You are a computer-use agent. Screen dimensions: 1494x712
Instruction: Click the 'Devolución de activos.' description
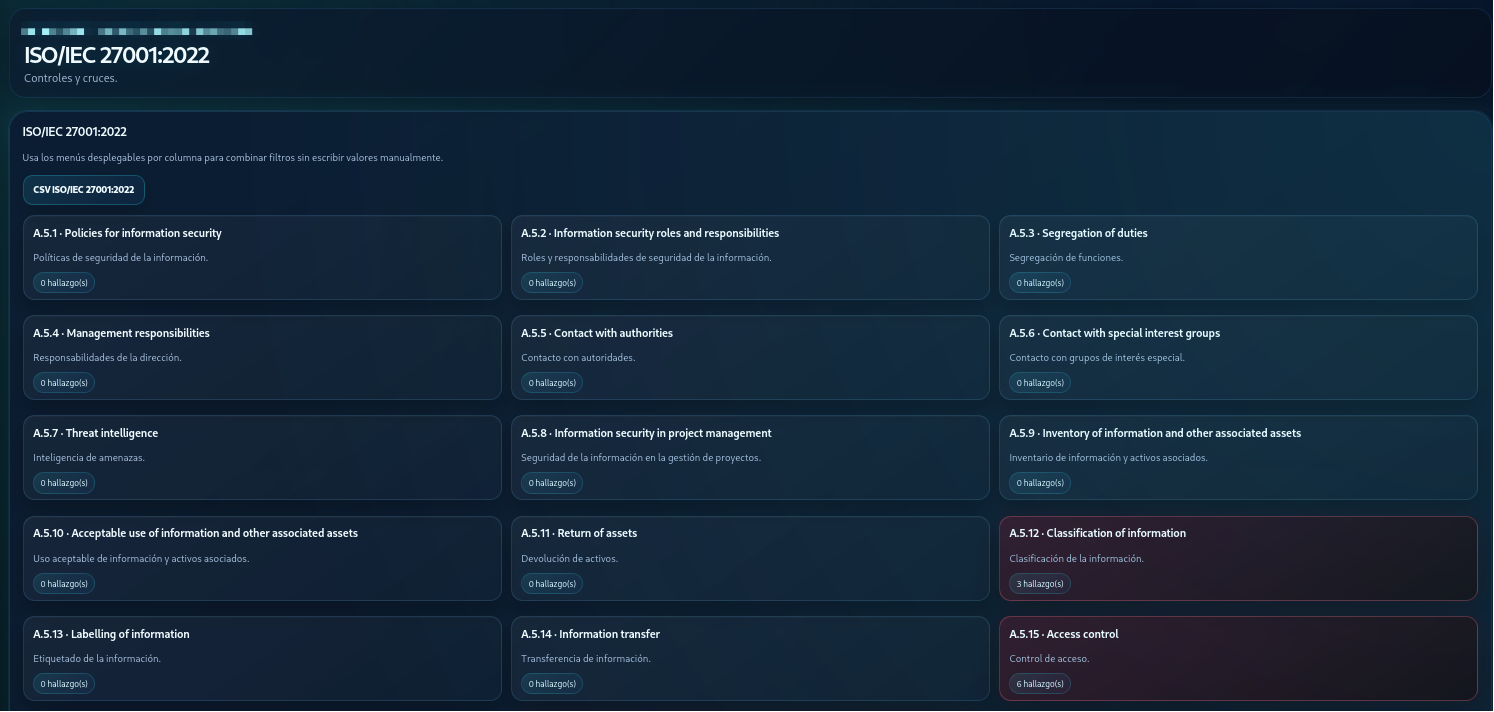[x=570, y=559]
